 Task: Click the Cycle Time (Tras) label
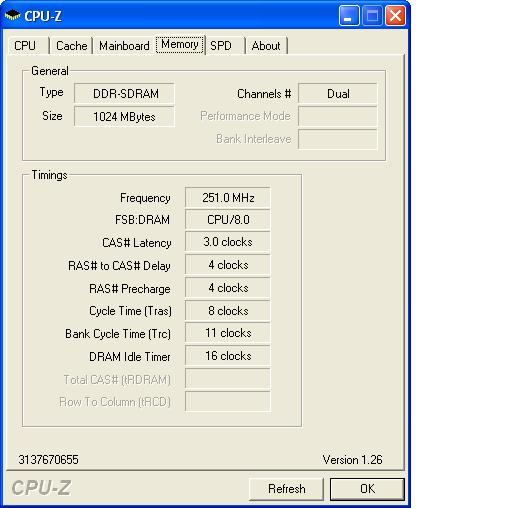click(130, 311)
